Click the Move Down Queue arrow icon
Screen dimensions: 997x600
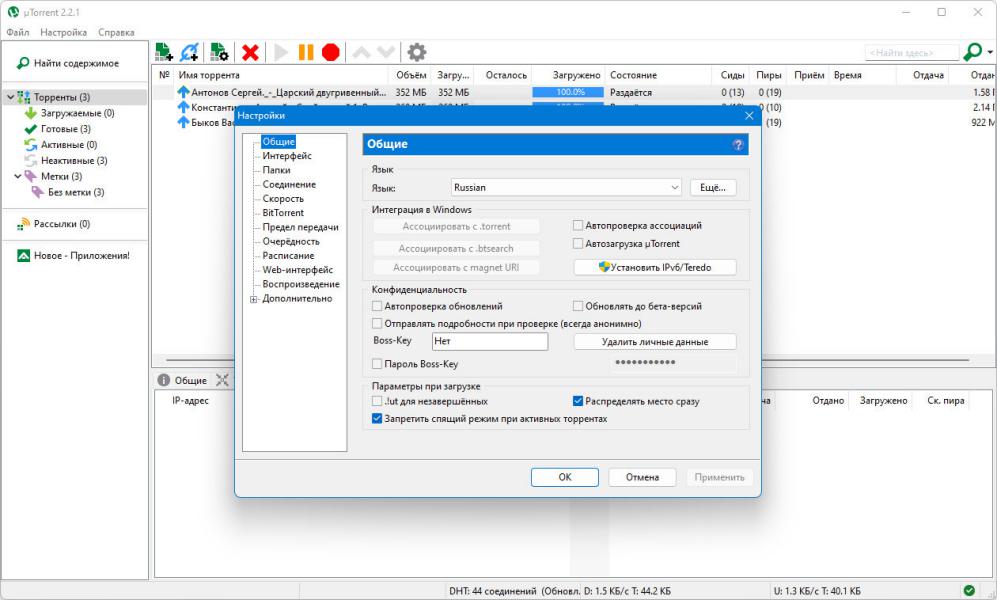386,52
